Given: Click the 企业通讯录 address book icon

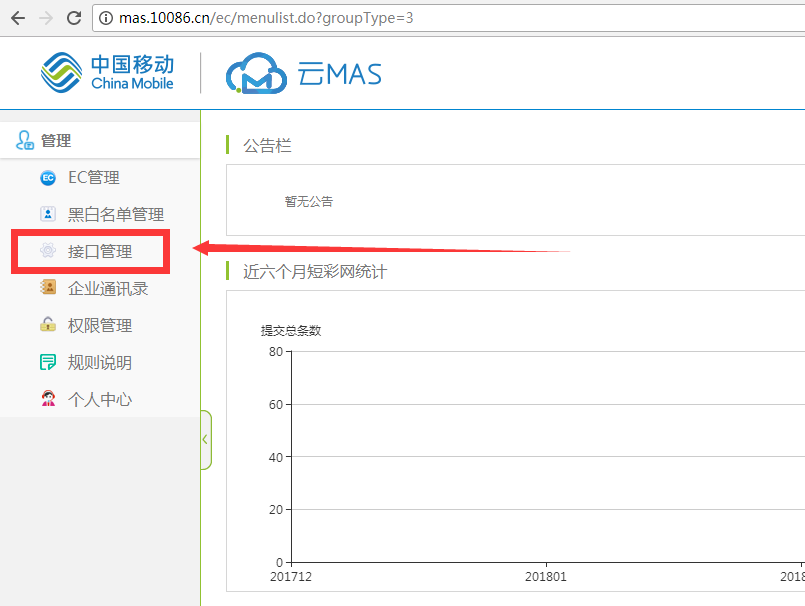Looking at the screenshot, I should [47, 288].
